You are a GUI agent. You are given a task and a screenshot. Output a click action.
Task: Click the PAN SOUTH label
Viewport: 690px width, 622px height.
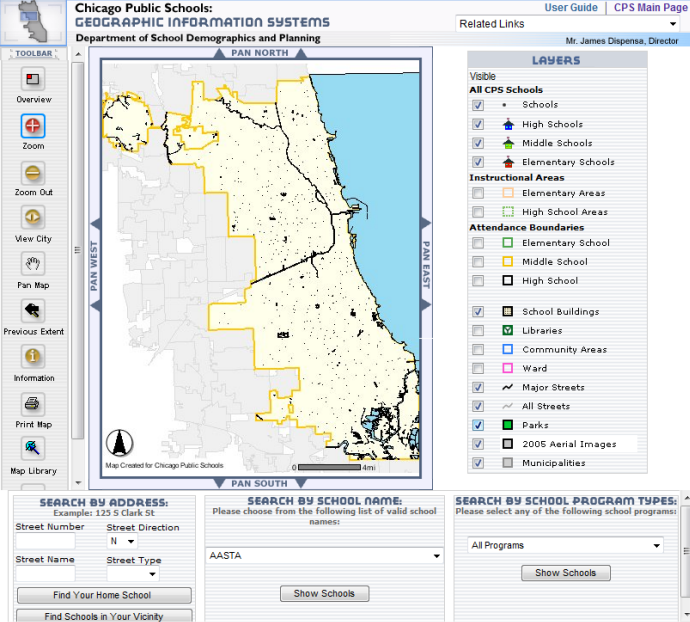[x=260, y=483]
